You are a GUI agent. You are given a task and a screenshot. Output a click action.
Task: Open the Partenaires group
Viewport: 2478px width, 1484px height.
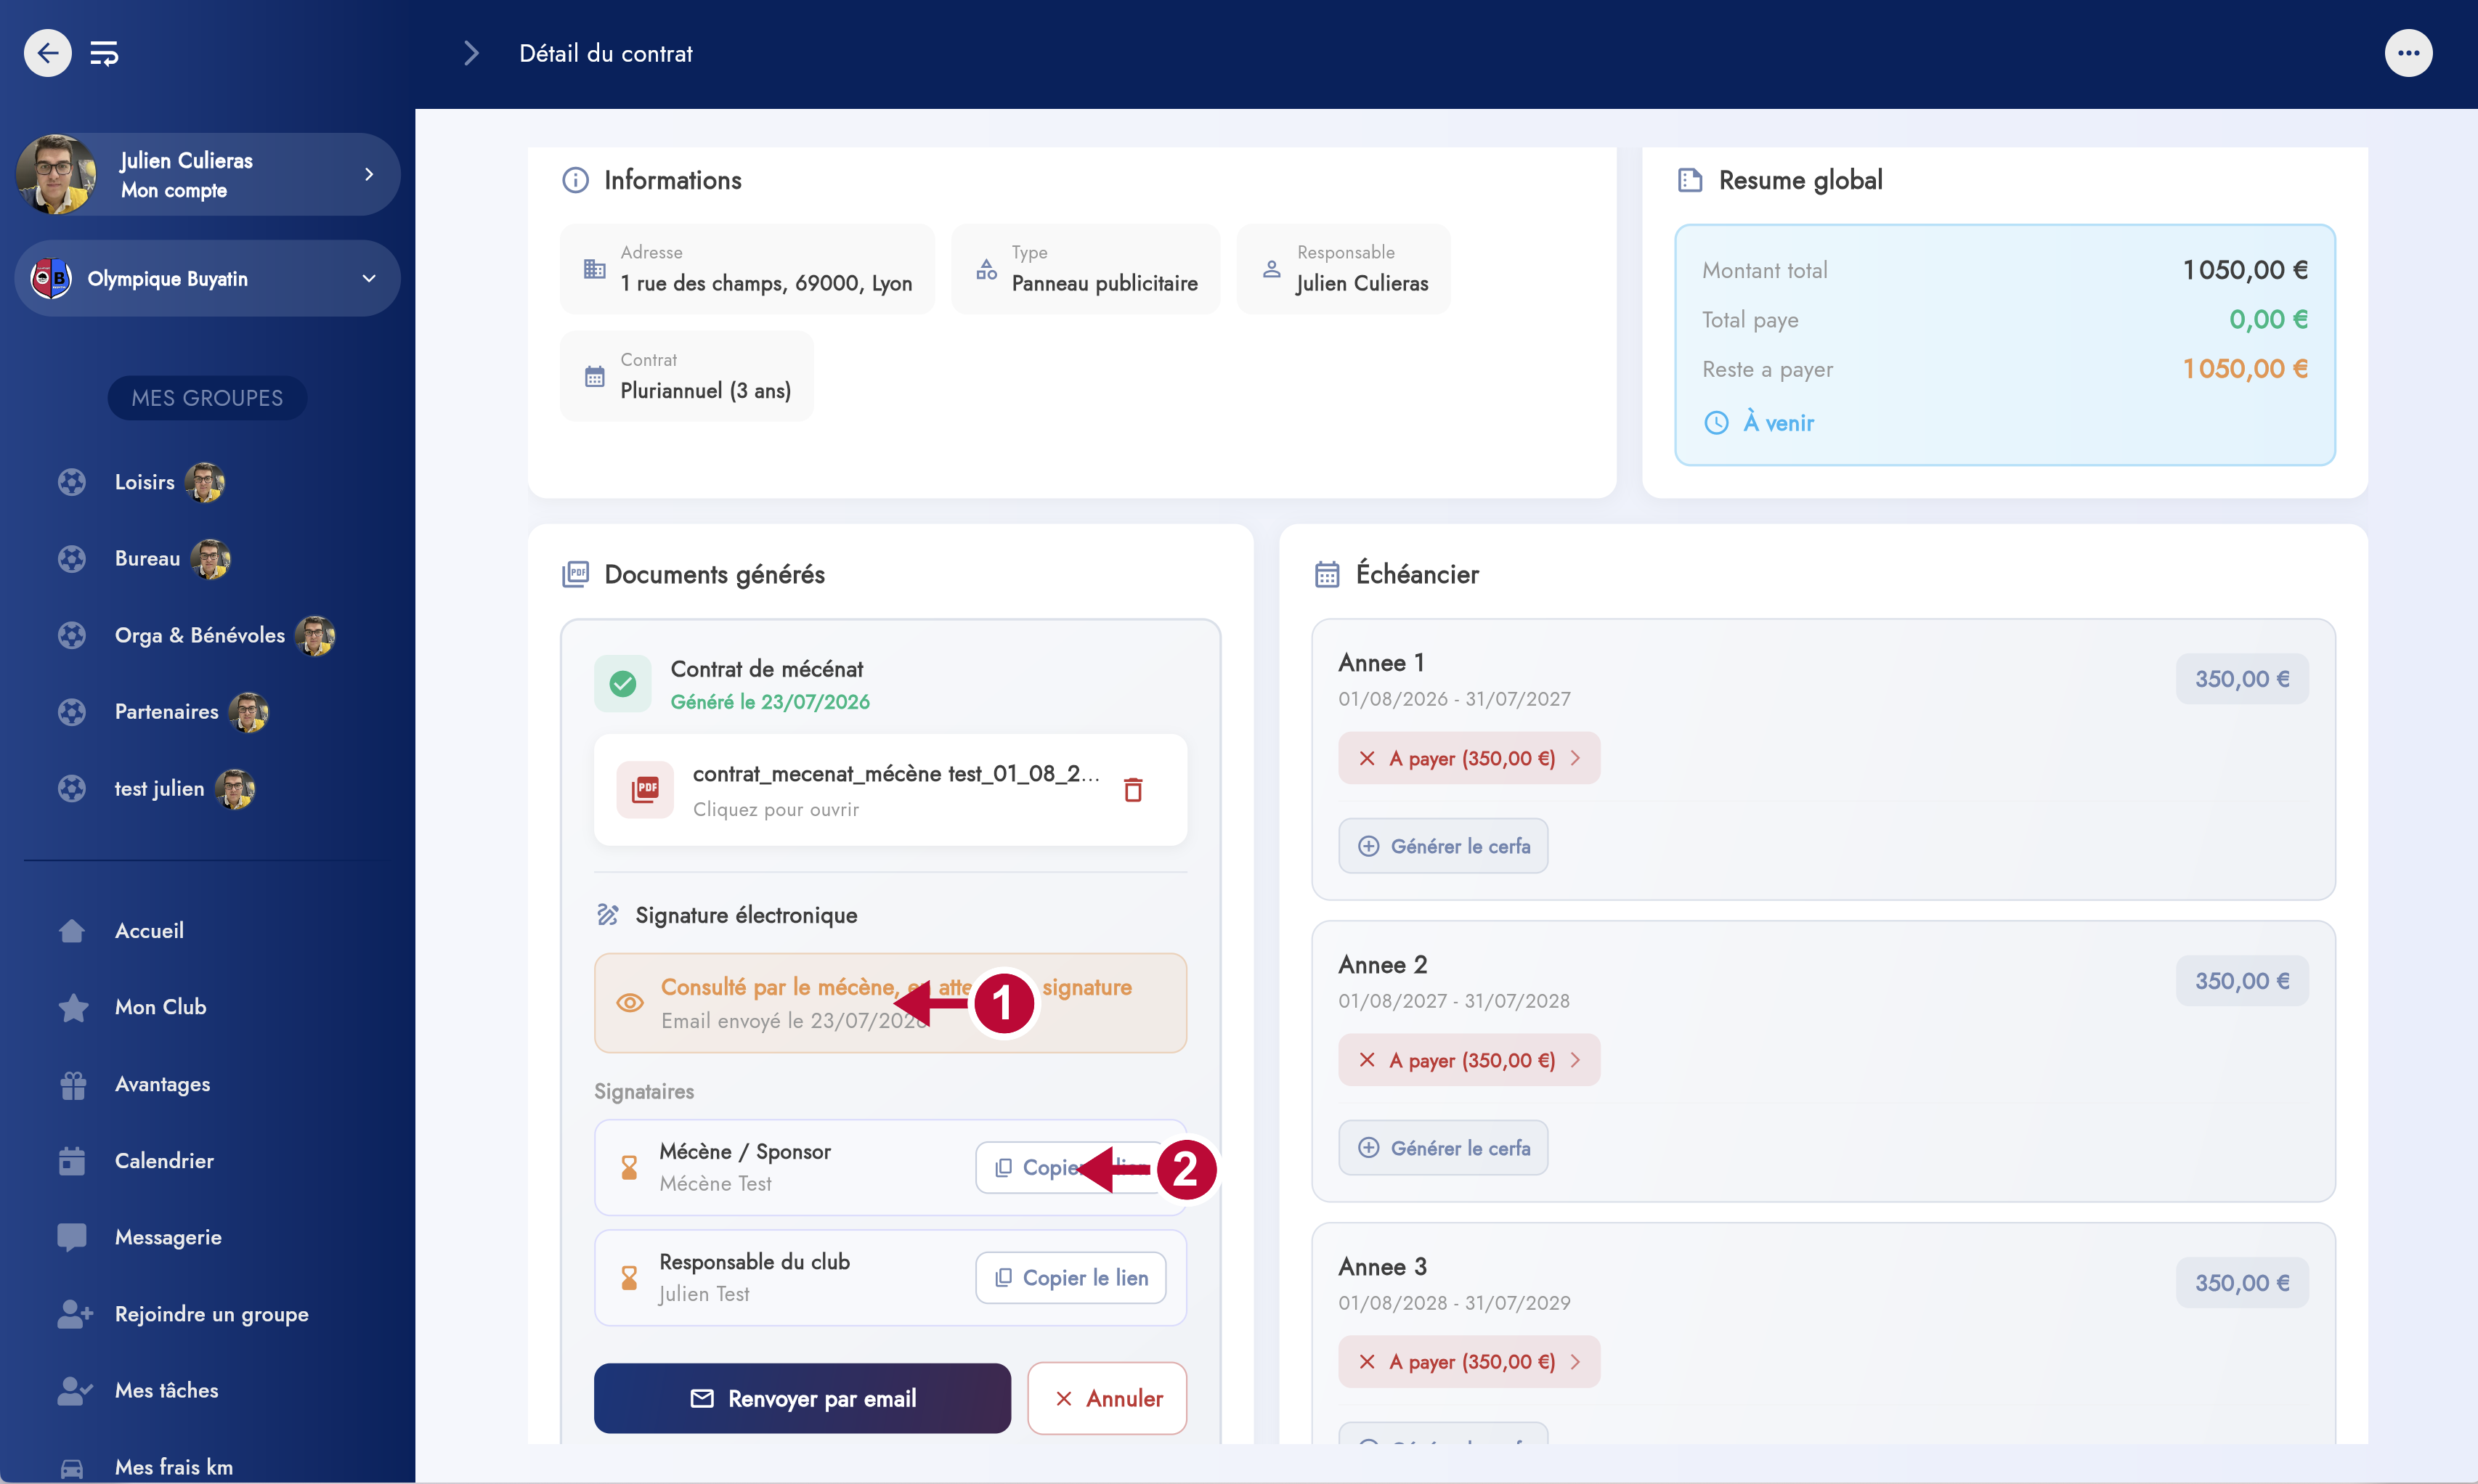[166, 712]
